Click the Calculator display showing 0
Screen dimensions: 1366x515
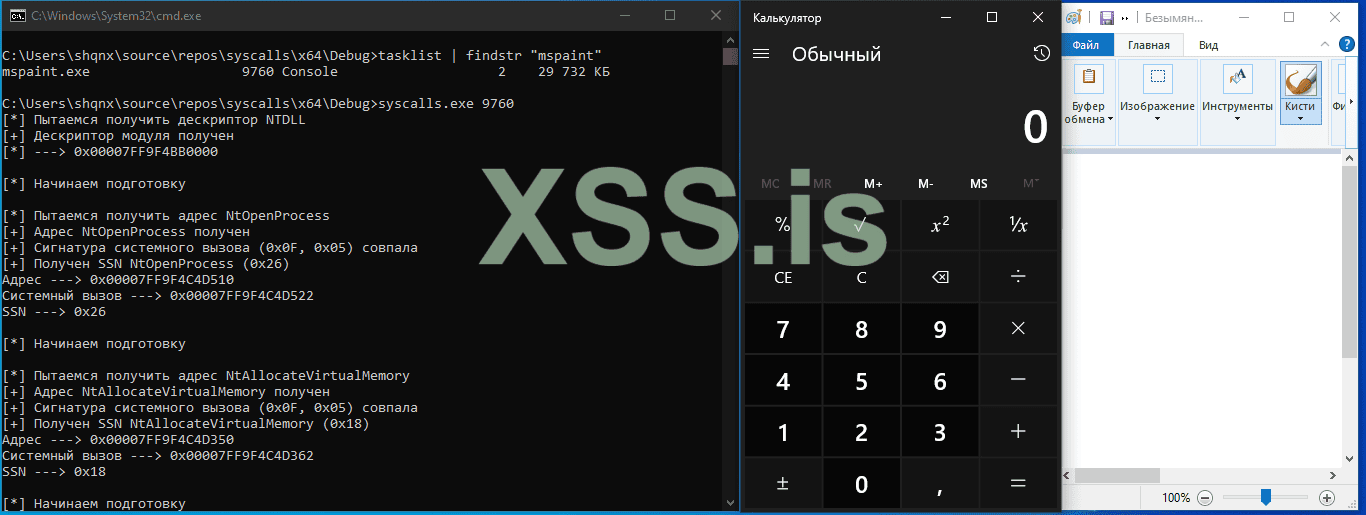(1035, 128)
